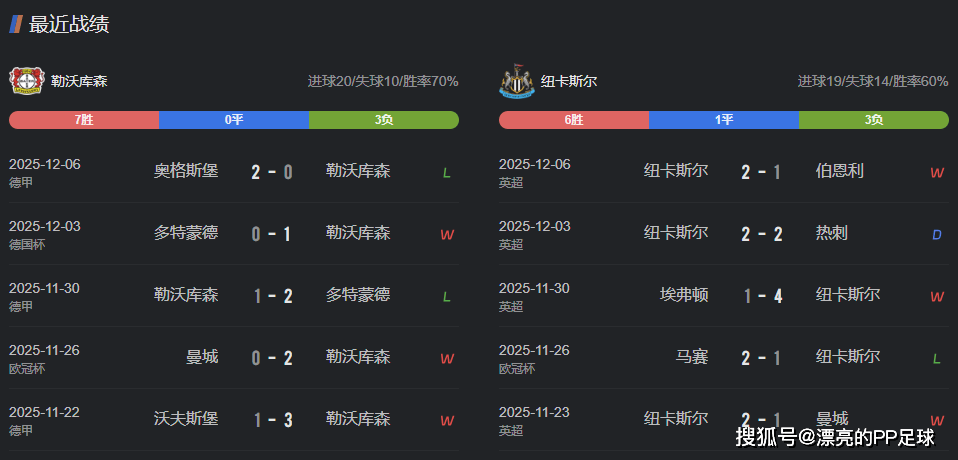Click the L badge in the 奥格斯堡 match row
This screenshot has height=460, width=958.
[446, 173]
